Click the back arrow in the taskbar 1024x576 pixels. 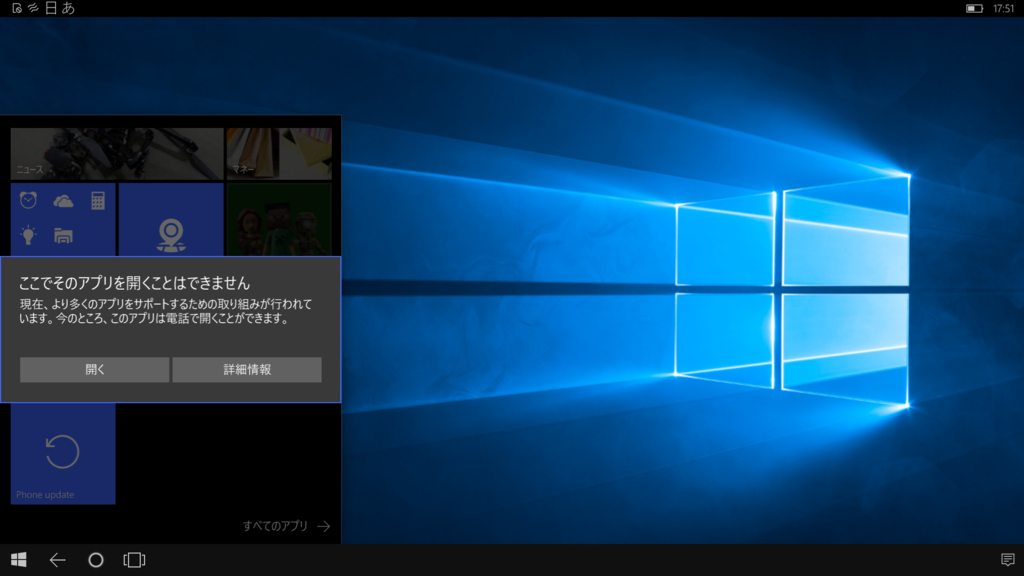[x=57, y=560]
